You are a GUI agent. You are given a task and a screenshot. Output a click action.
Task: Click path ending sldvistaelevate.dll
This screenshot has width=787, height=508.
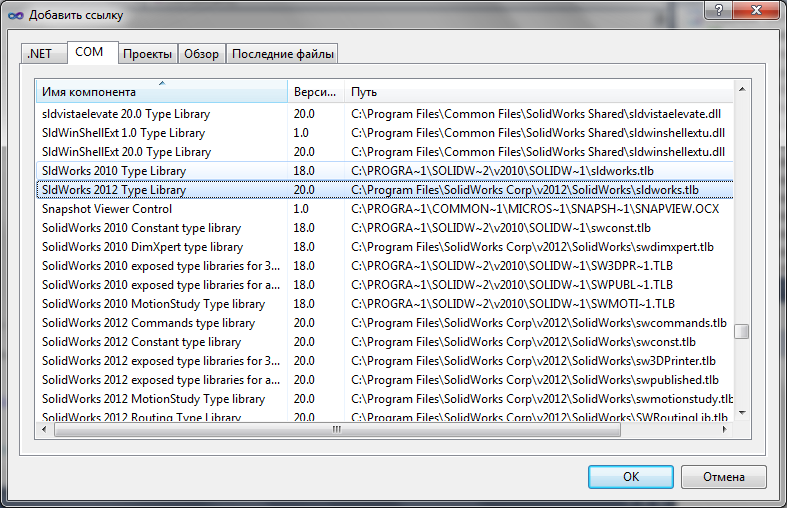tap(536, 114)
